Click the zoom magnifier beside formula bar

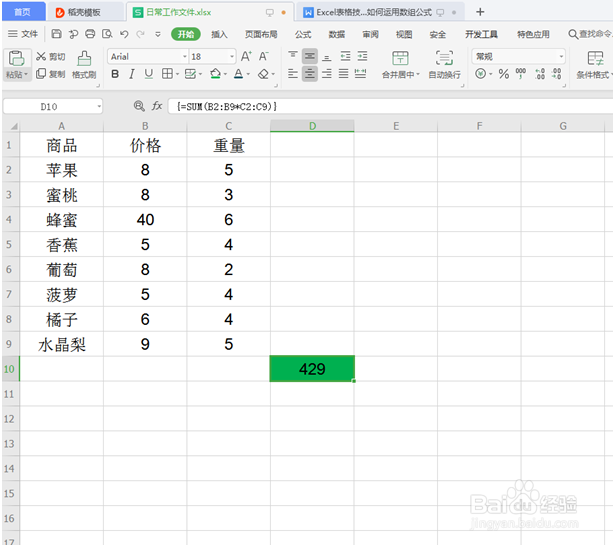click(x=139, y=106)
